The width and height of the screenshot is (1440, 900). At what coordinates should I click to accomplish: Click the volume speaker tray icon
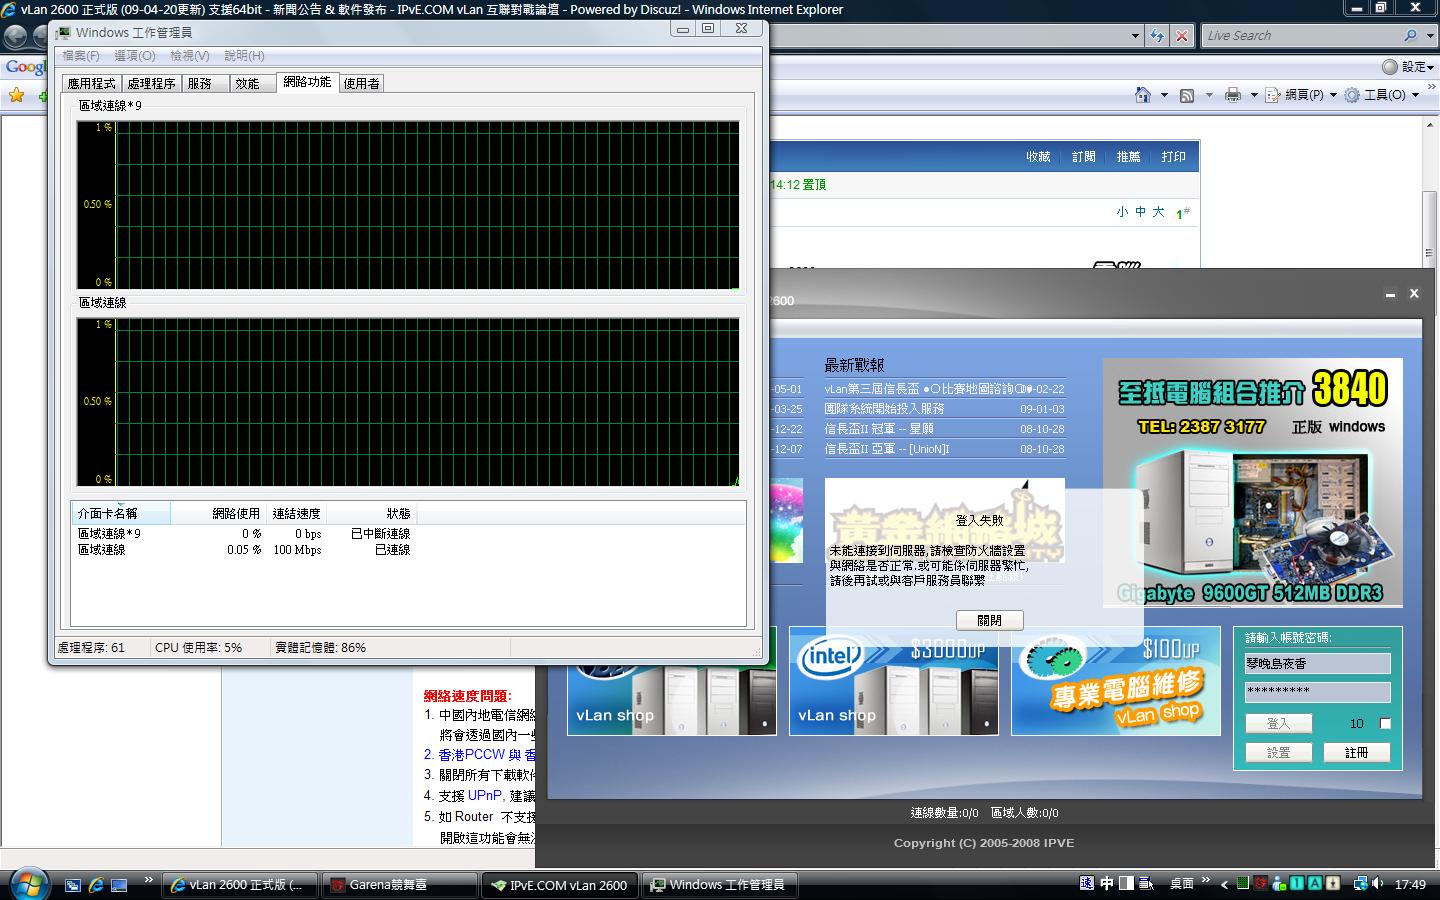[1380, 884]
